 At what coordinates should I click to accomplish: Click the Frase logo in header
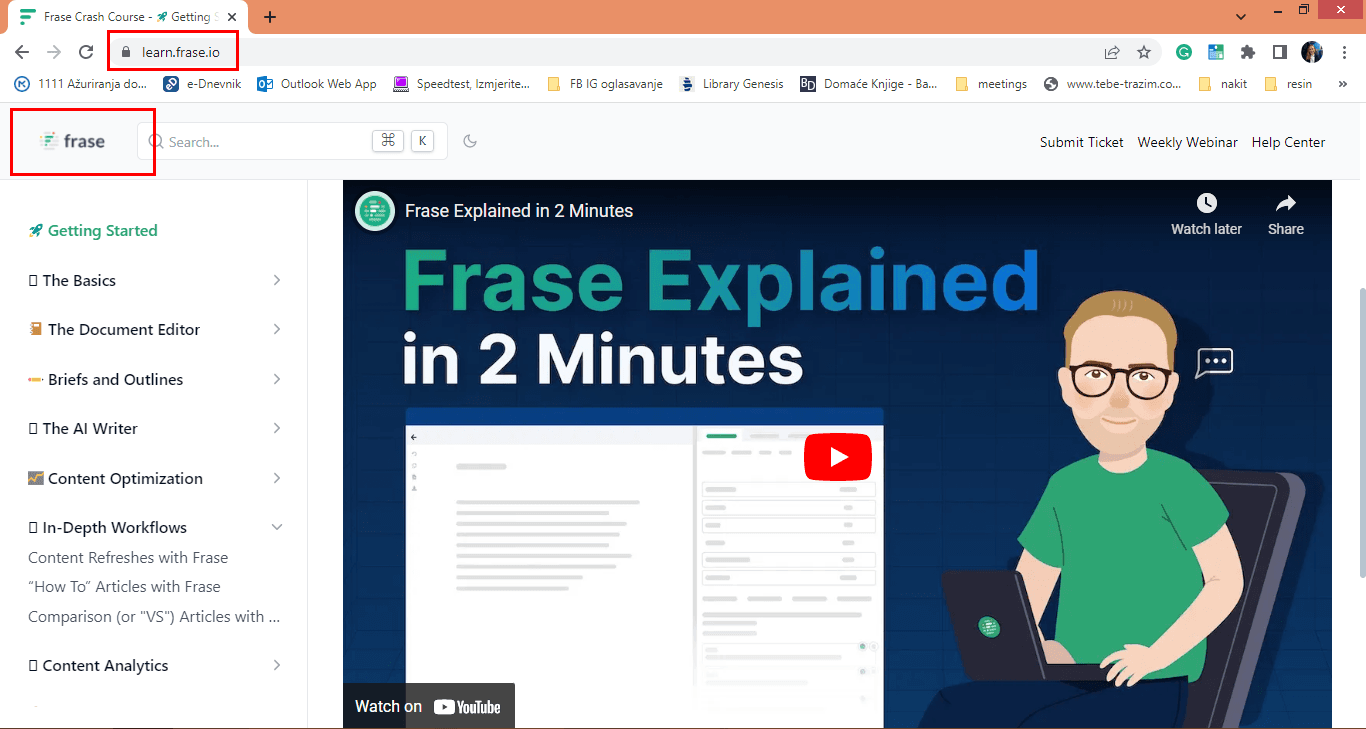pos(73,142)
